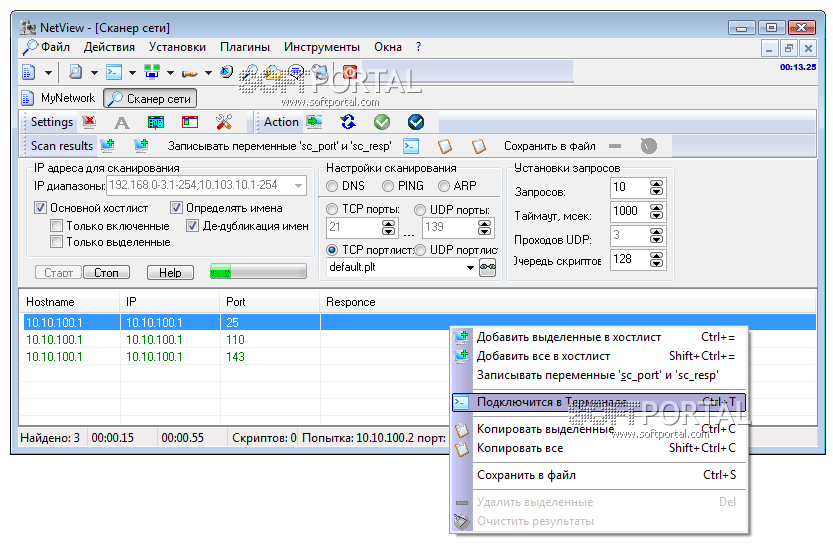Click Сохранить в файл in toolbar
Image resolution: width=833 pixels, height=546 pixels.
tap(550, 146)
